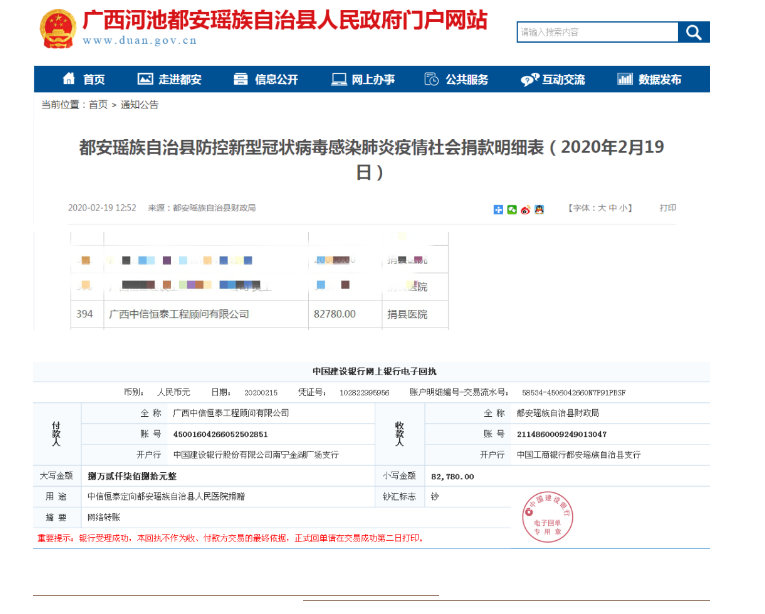765x614 pixels.
Task: Go to the 公共服务 section
Action: (457, 80)
